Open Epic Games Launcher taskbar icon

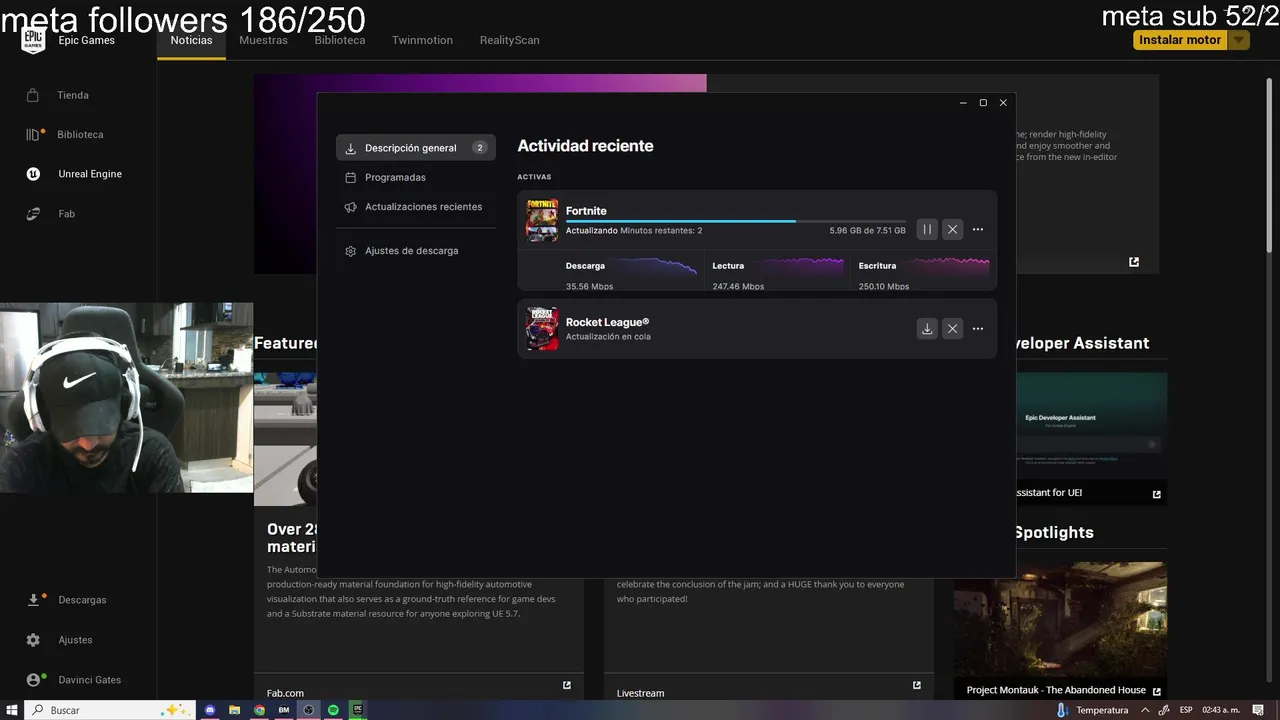(358, 710)
